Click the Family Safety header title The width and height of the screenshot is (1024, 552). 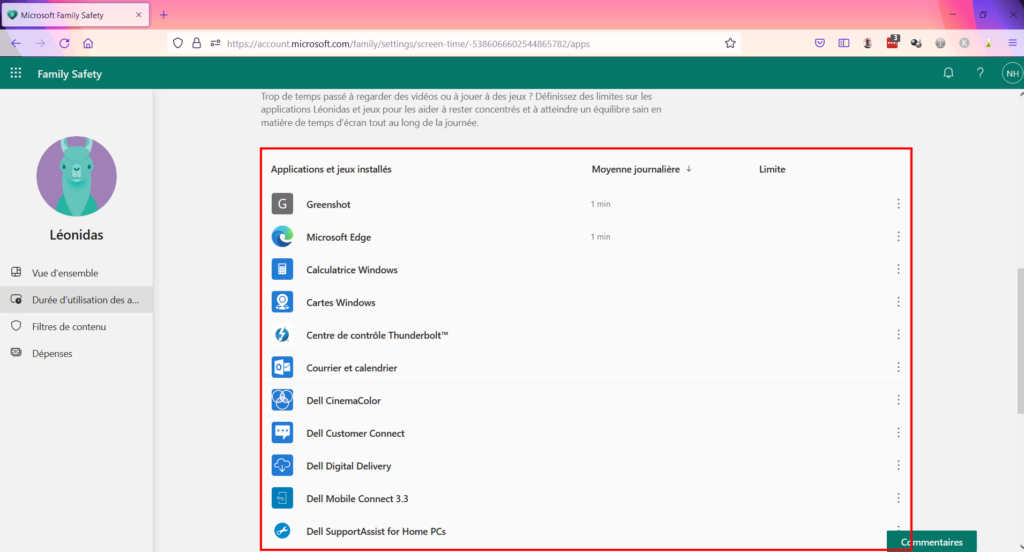tap(69, 74)
